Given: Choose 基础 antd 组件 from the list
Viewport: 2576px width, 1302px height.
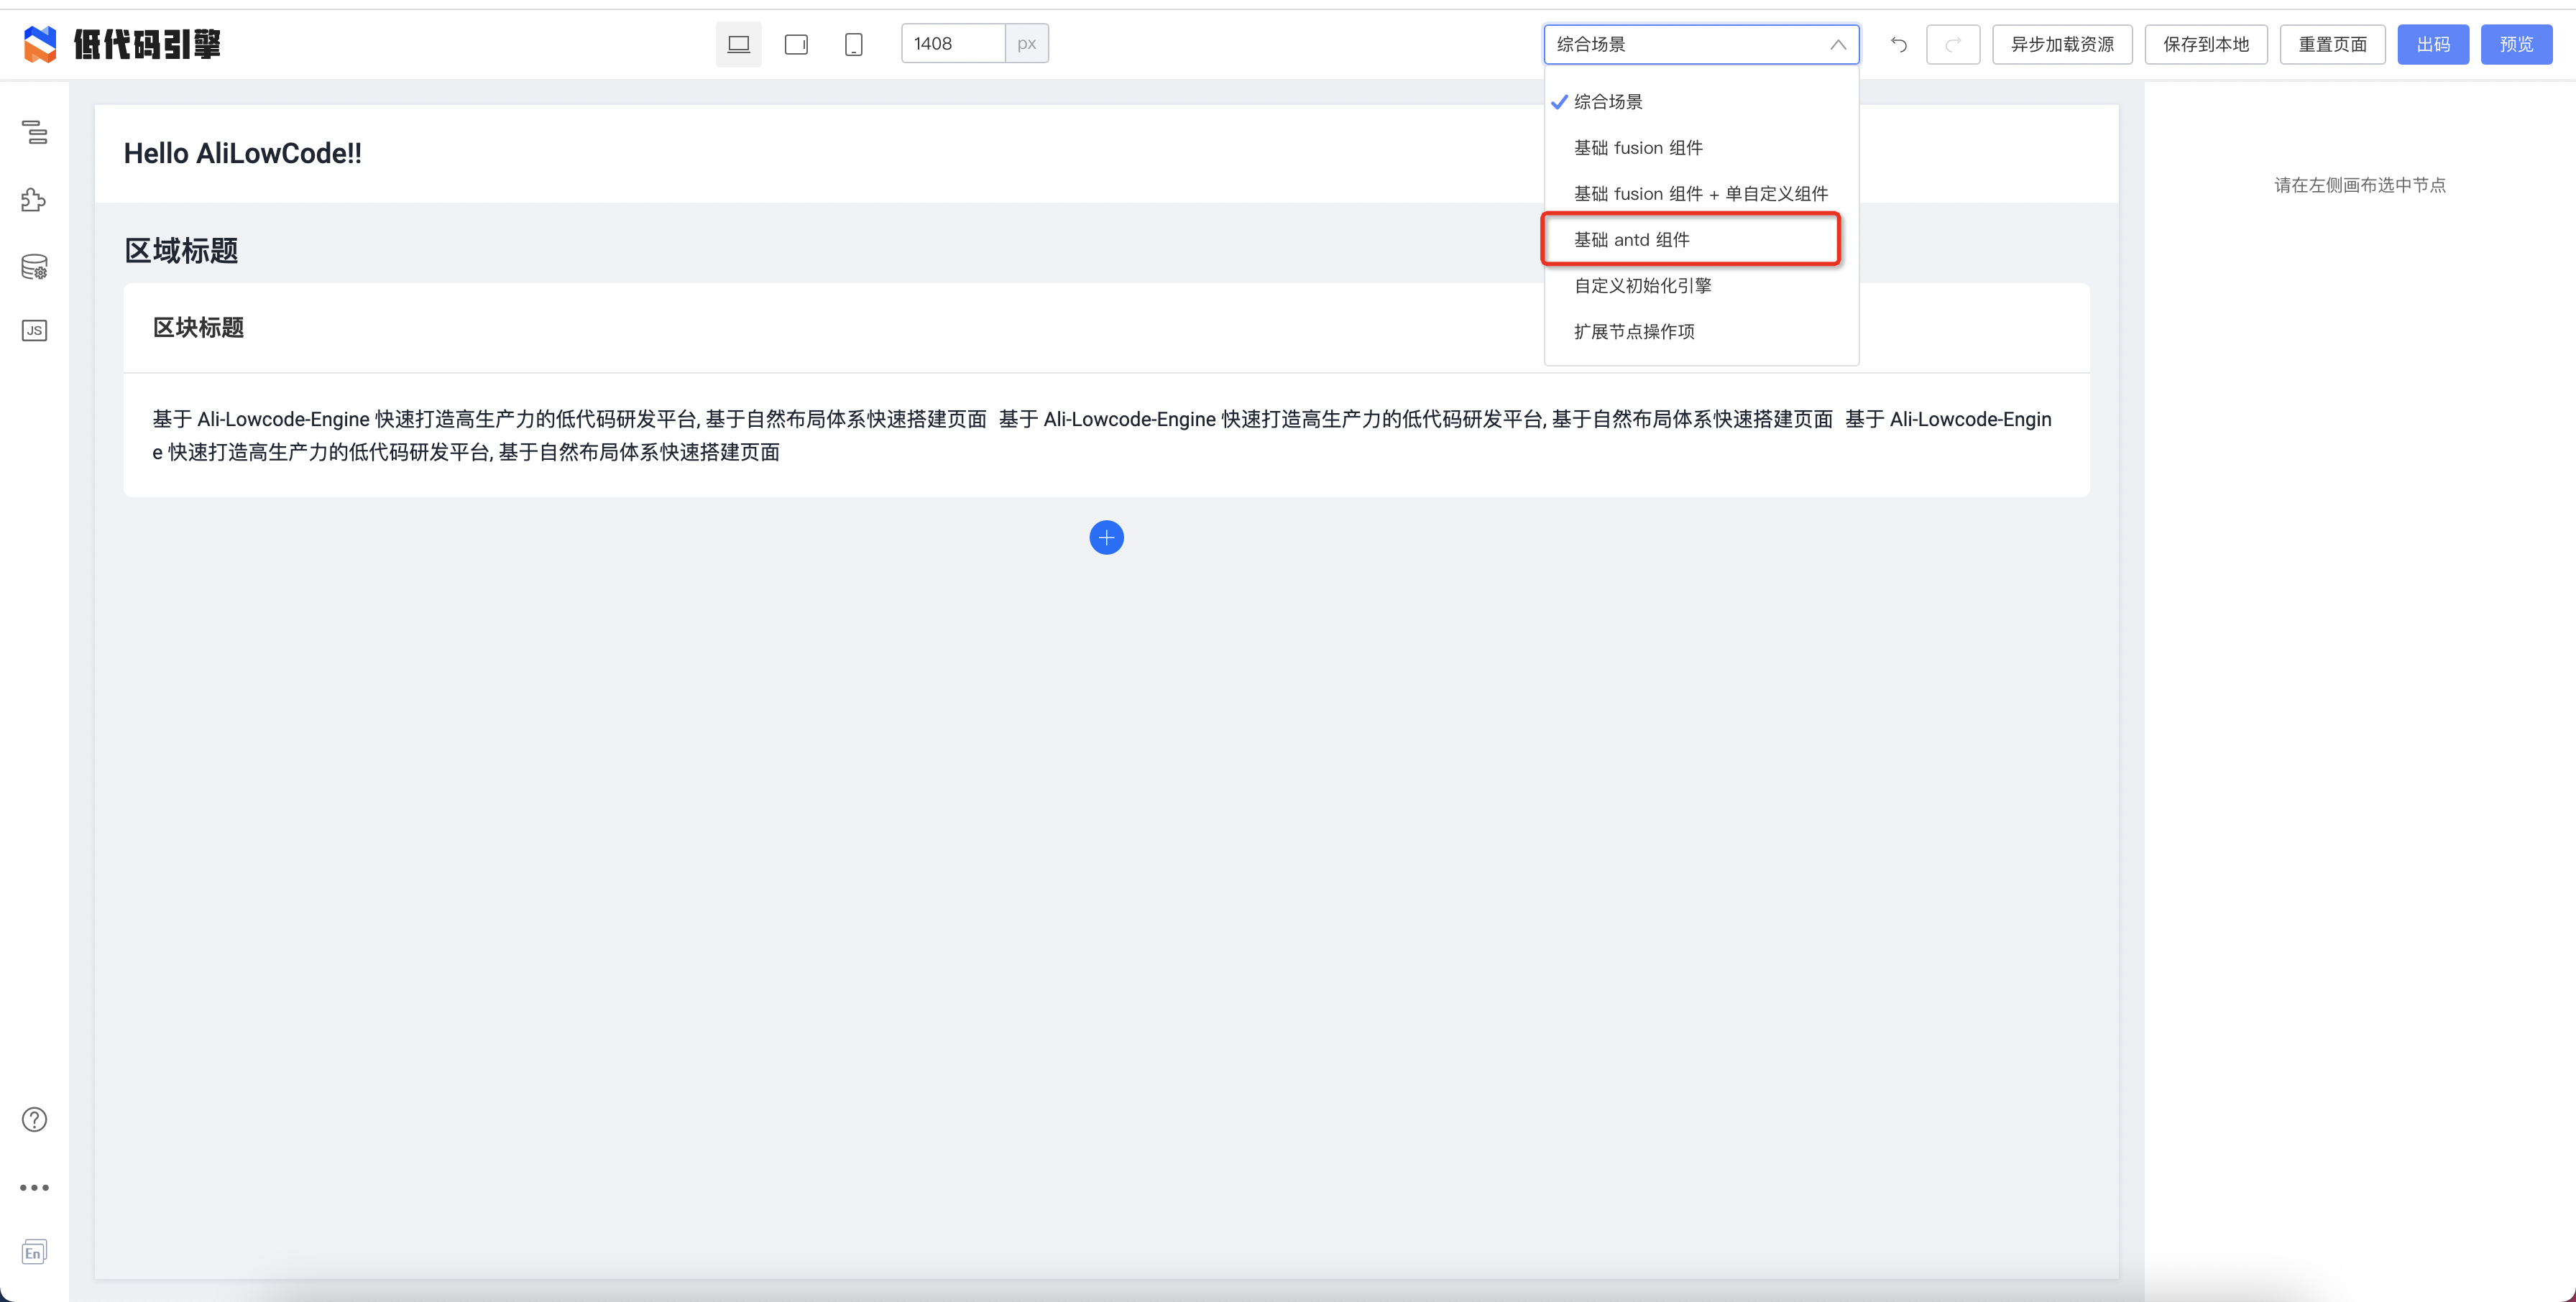Looking at the screenshot, I should (1632, 240).
